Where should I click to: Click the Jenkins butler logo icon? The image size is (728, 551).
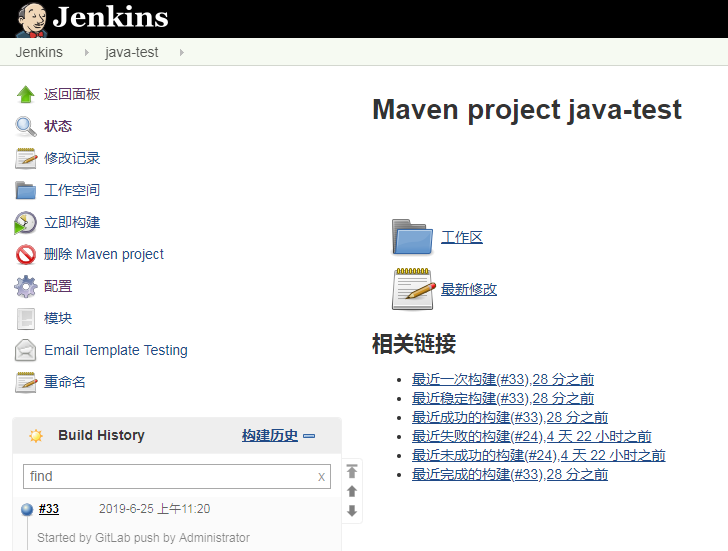click(31, 19)
